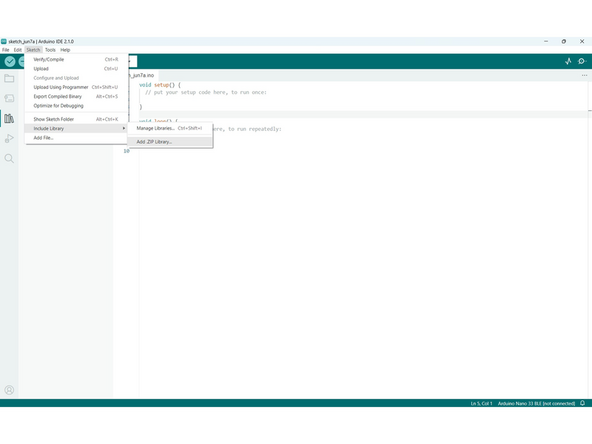
Task: Click line number 10 in the gutter
Action: click(x=126, y=151)
